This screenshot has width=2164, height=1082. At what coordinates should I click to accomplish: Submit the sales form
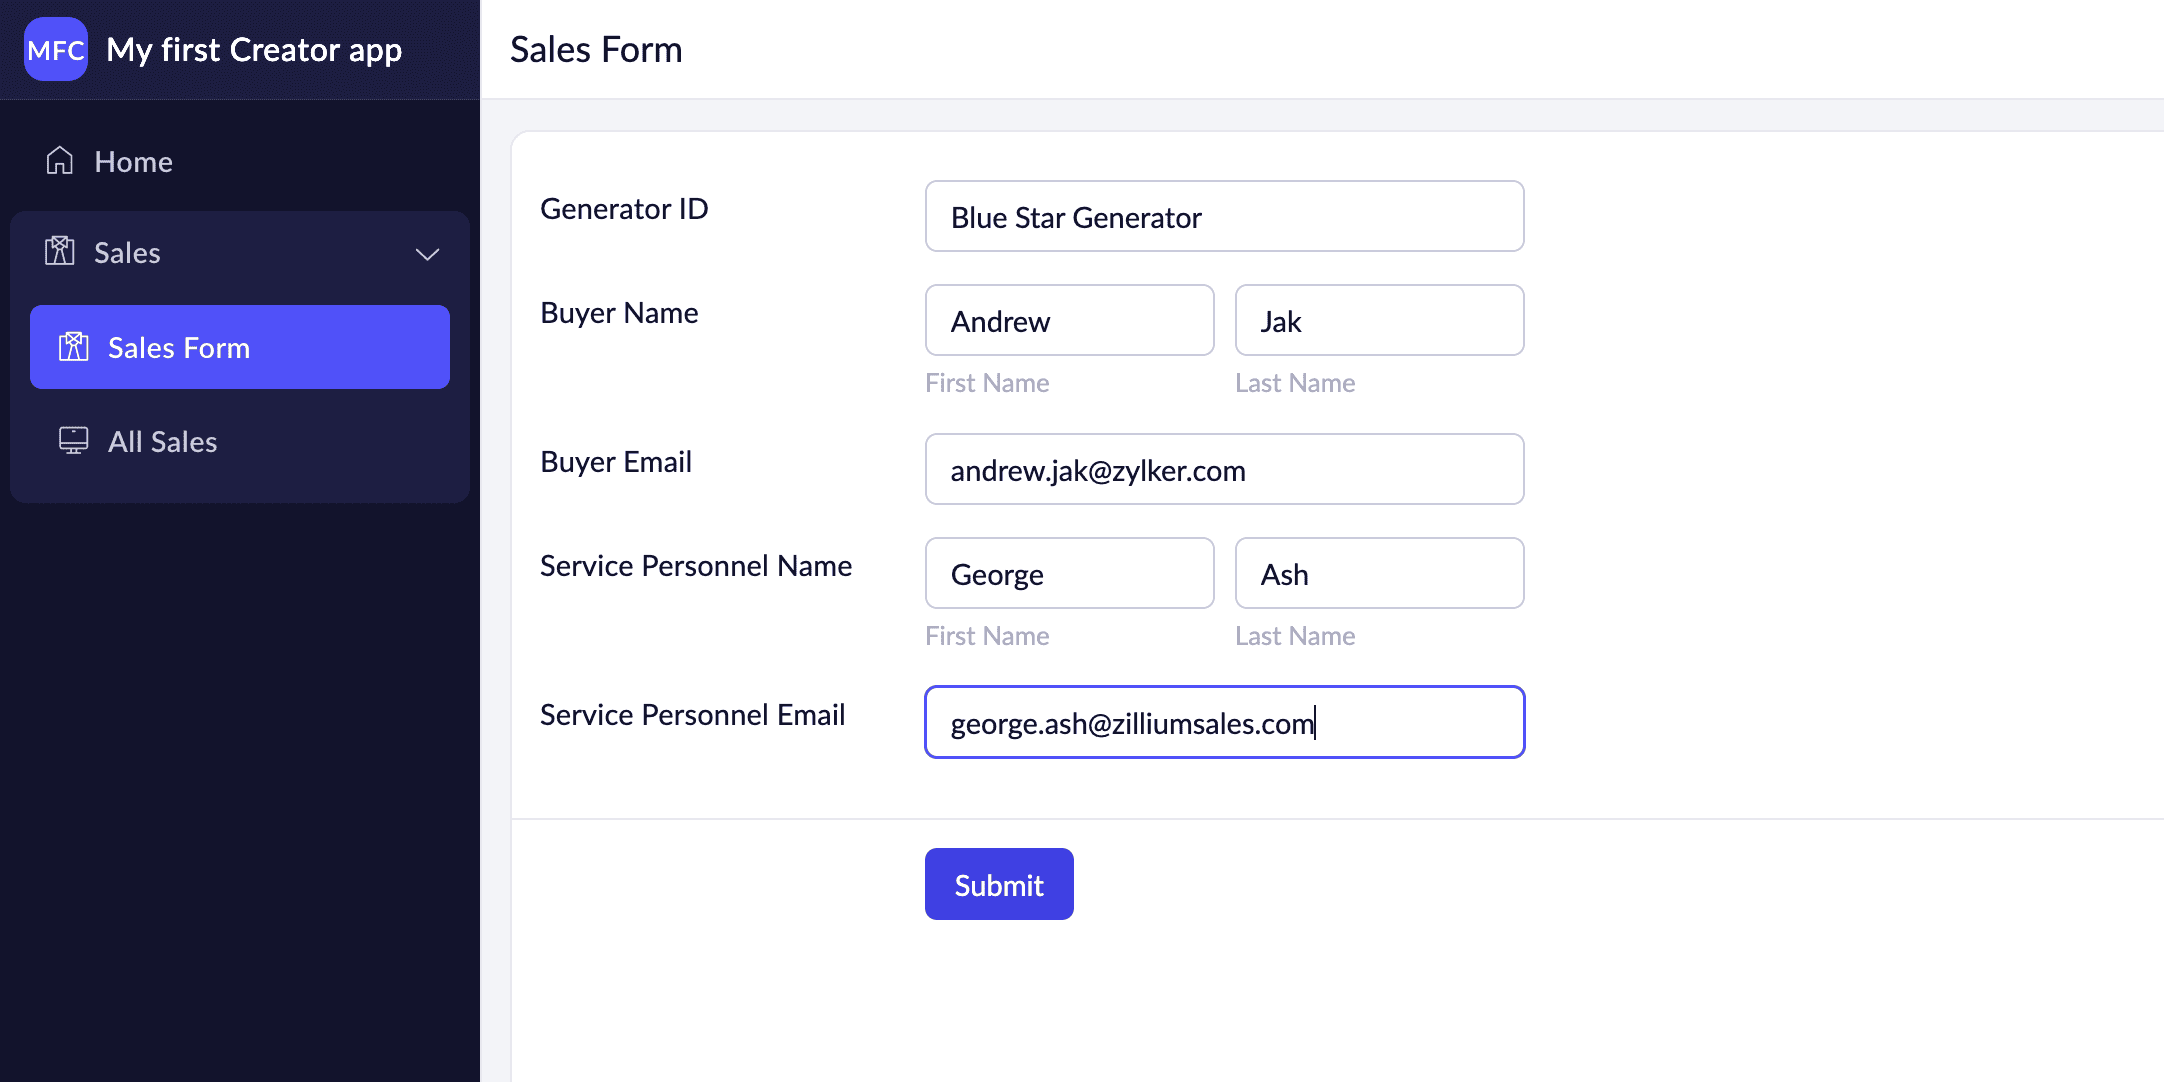[998, 884]
